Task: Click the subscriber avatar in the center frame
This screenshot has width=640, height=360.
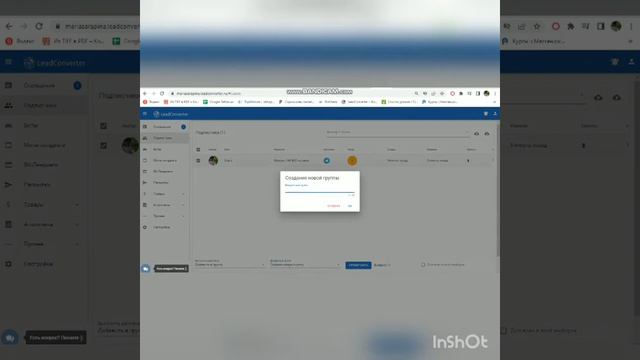Action: [213, 160]
